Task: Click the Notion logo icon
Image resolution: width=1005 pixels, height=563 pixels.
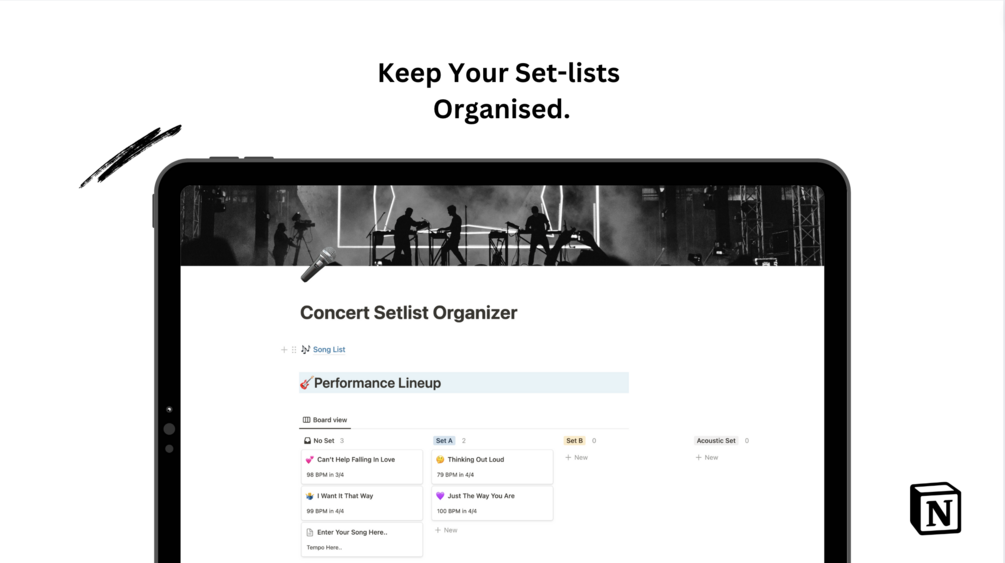Action: point(935,508)
